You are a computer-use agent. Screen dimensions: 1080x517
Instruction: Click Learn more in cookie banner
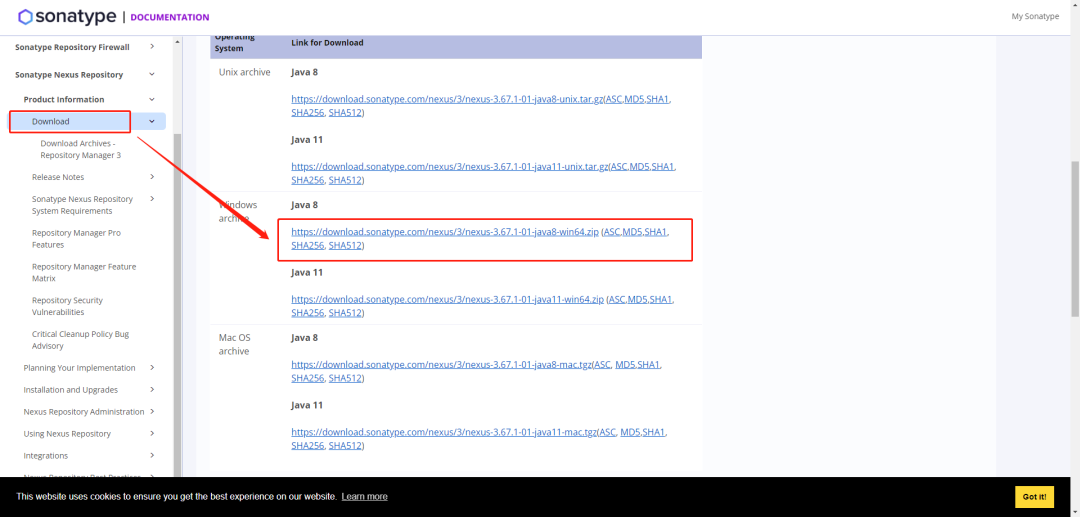pos(364,496)
